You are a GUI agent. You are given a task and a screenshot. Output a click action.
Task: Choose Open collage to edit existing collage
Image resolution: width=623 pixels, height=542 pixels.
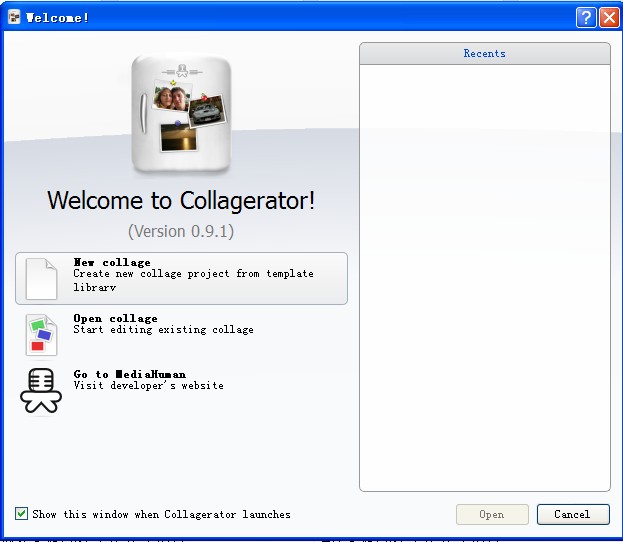181,335
